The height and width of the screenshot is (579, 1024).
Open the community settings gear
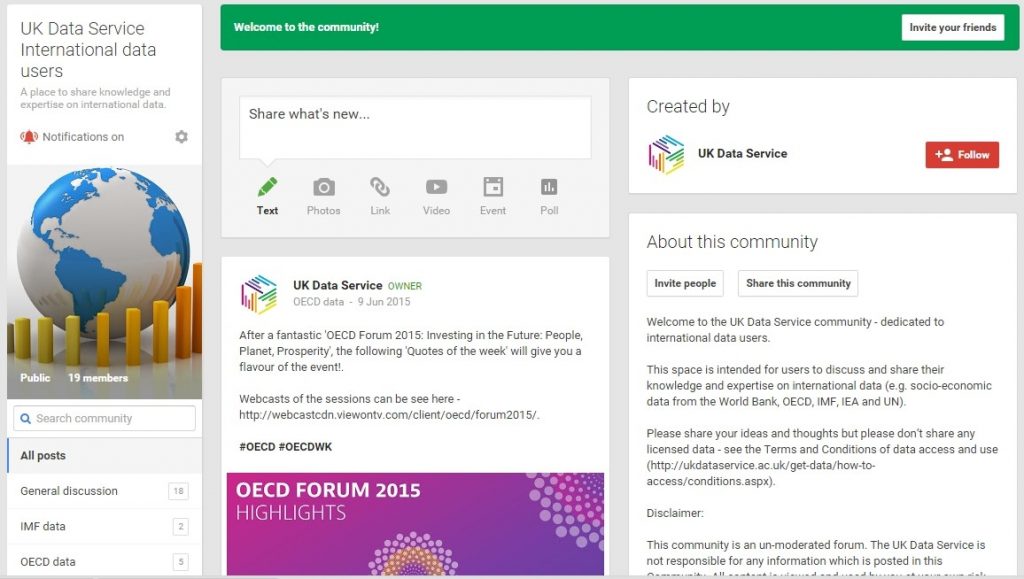tap(181, 137)
